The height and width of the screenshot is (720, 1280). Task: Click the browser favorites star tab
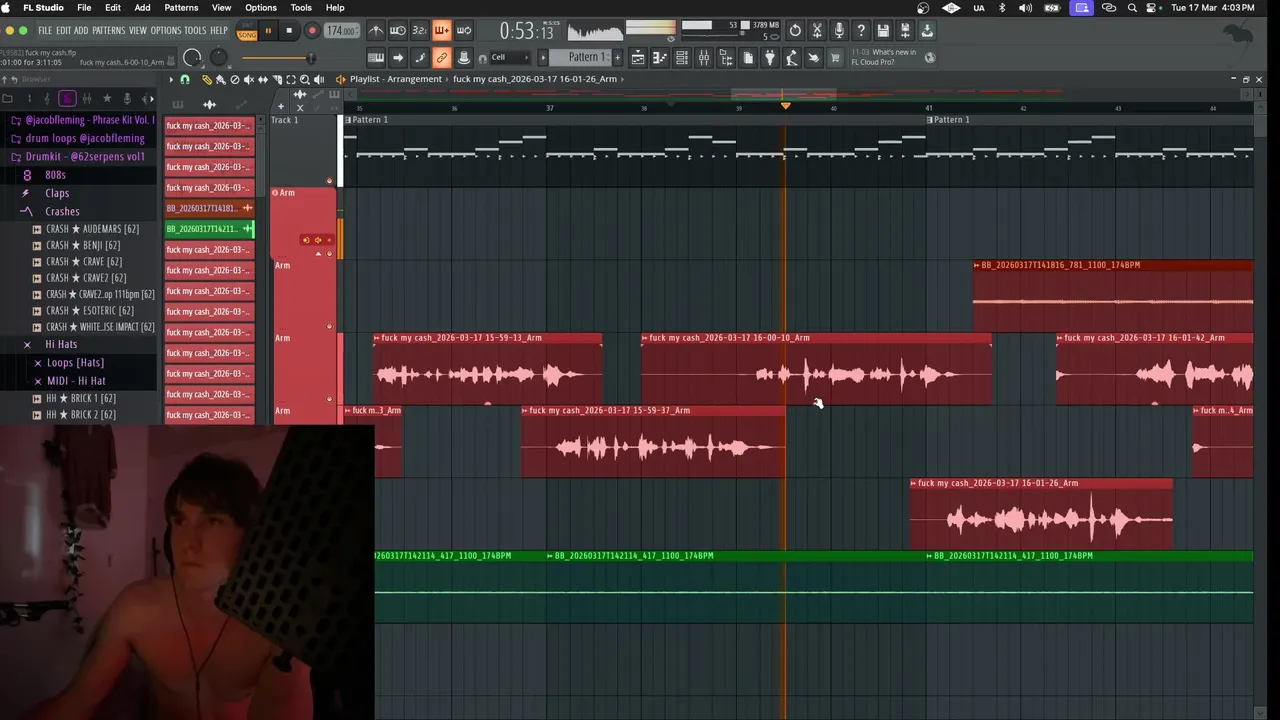pos(107,98)
